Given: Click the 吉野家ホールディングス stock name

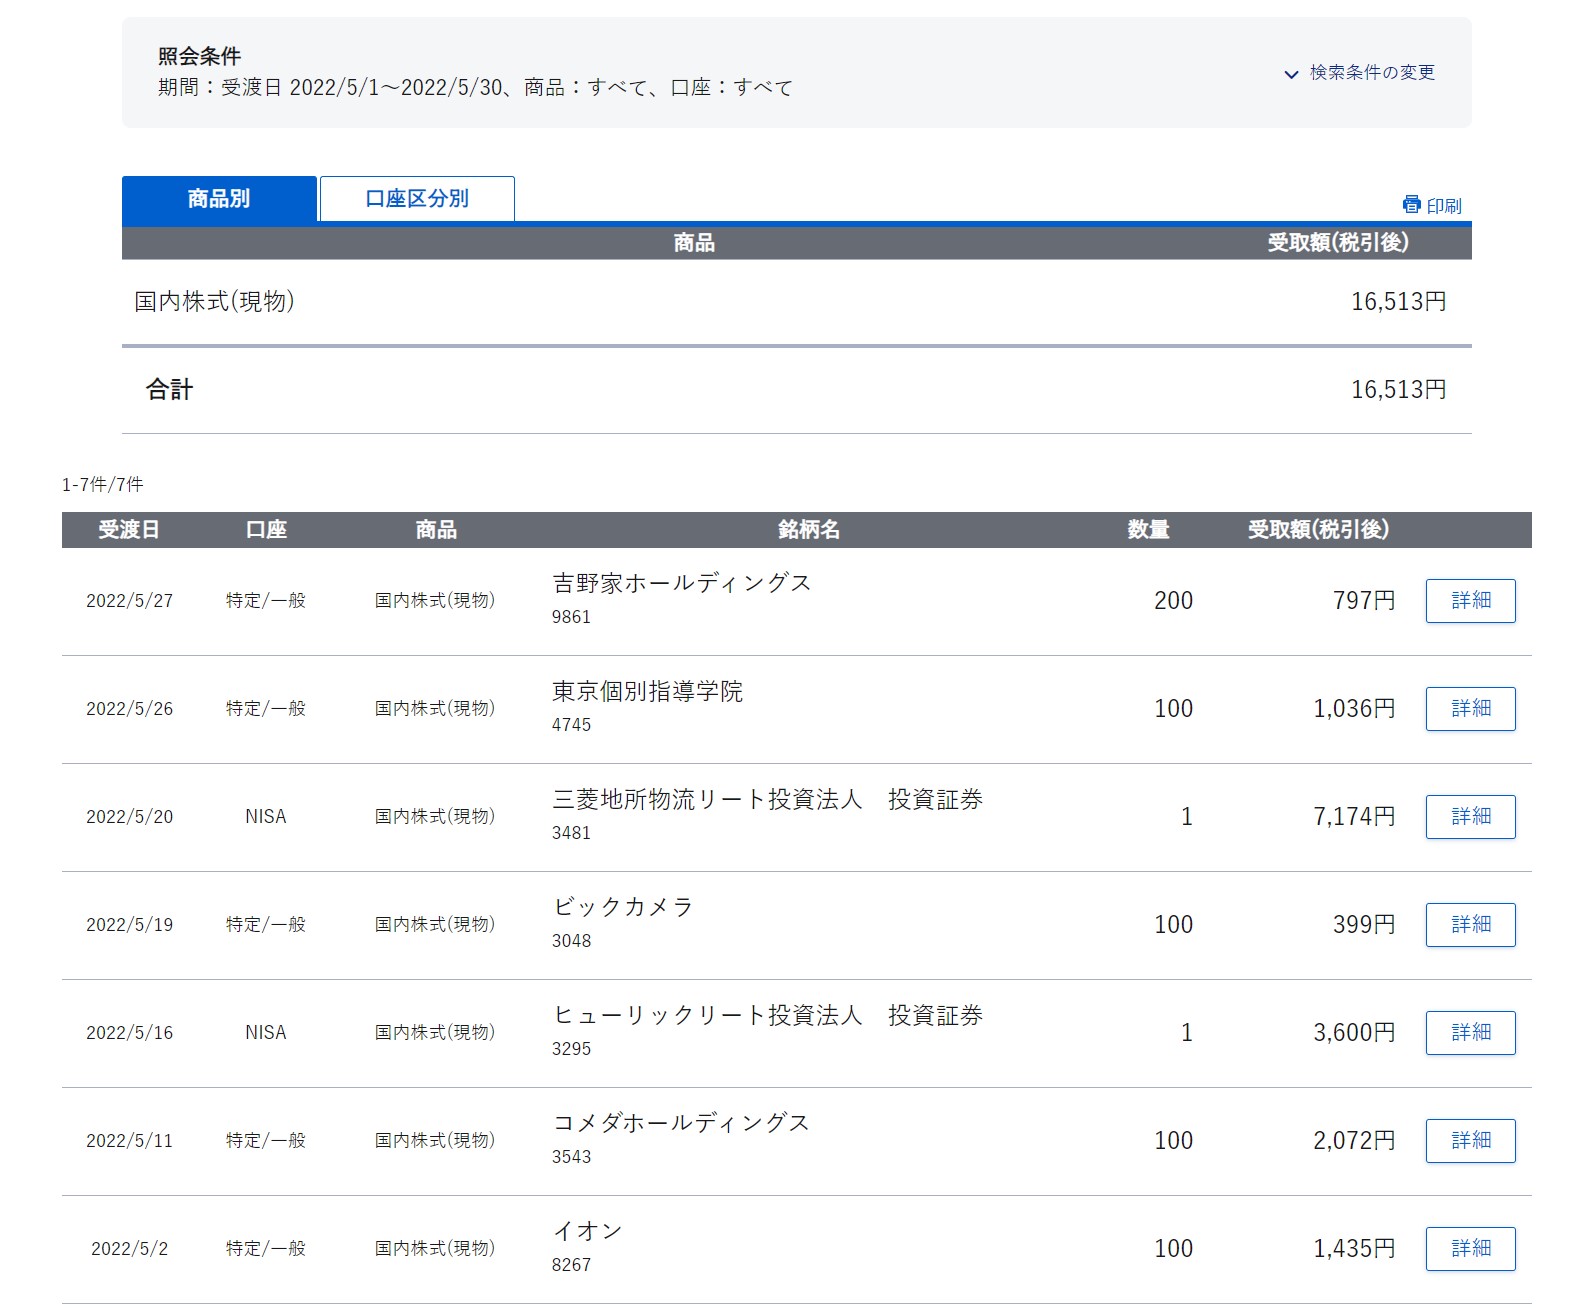Looking at the screenshot, I should pyautogui.click(x=681, y=583).
